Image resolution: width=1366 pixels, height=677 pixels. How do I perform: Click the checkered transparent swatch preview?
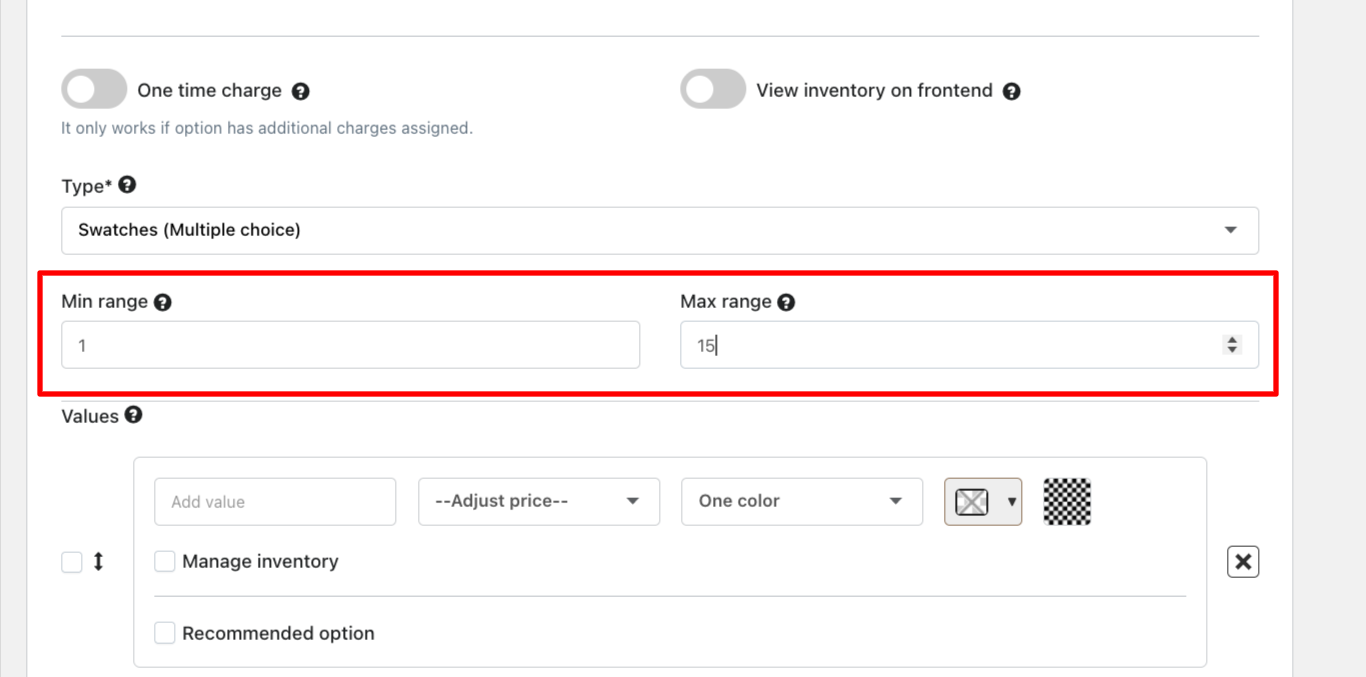tap(1067, 501)
